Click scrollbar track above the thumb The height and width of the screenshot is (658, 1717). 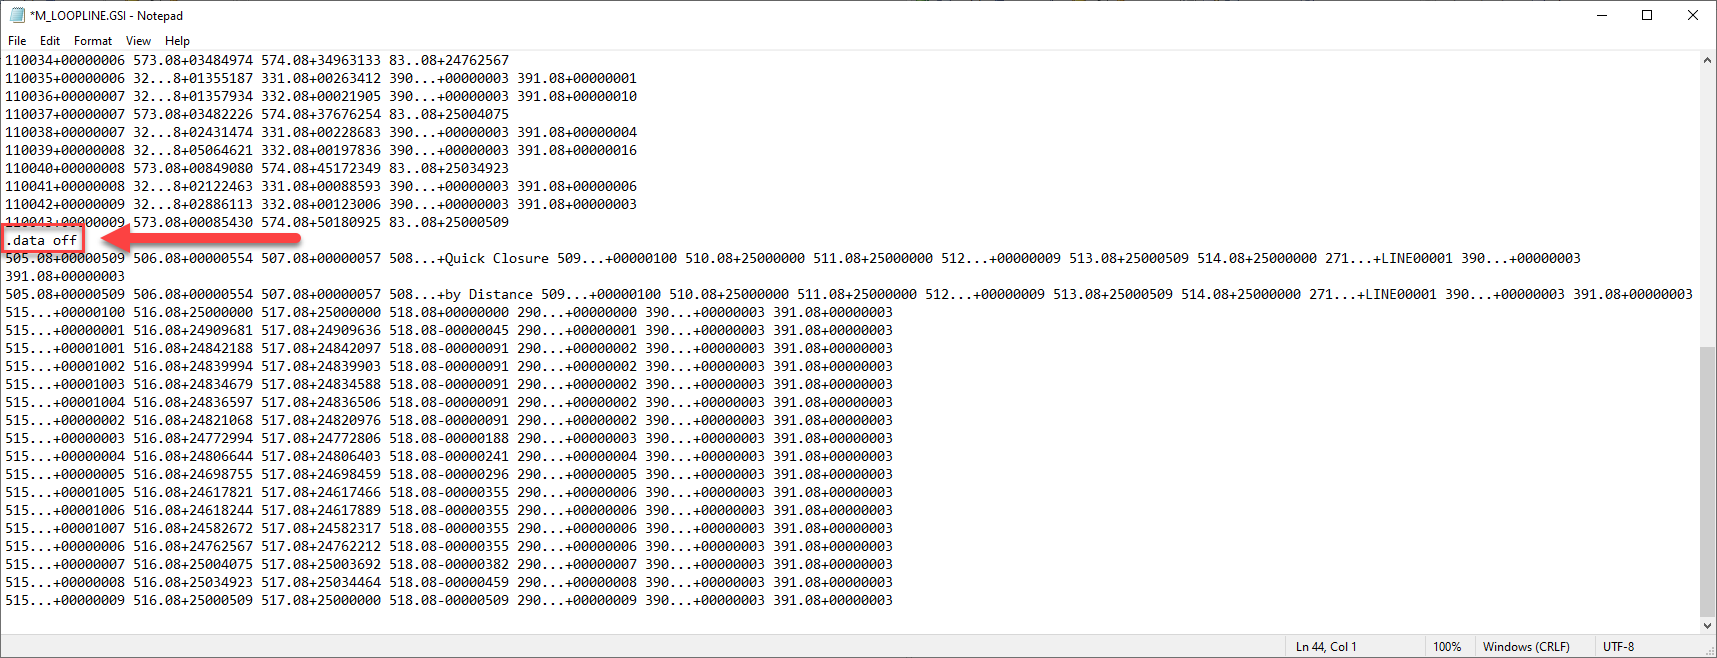[1707, 200]
